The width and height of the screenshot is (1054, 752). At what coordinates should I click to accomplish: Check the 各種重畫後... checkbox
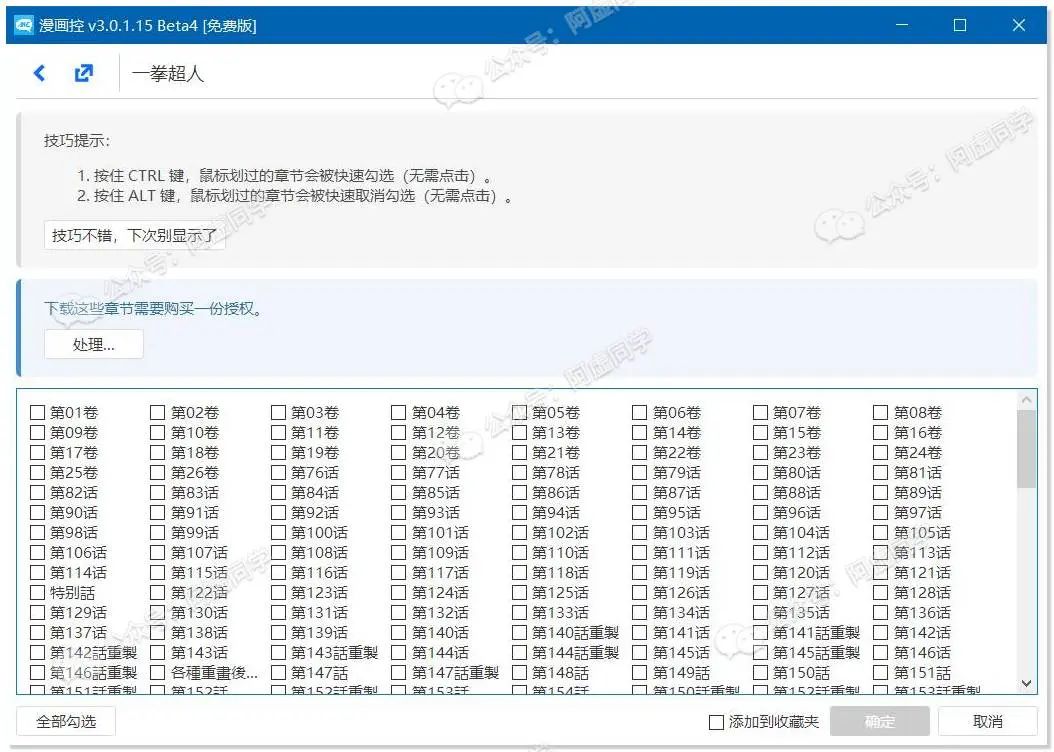pos(157,673)
